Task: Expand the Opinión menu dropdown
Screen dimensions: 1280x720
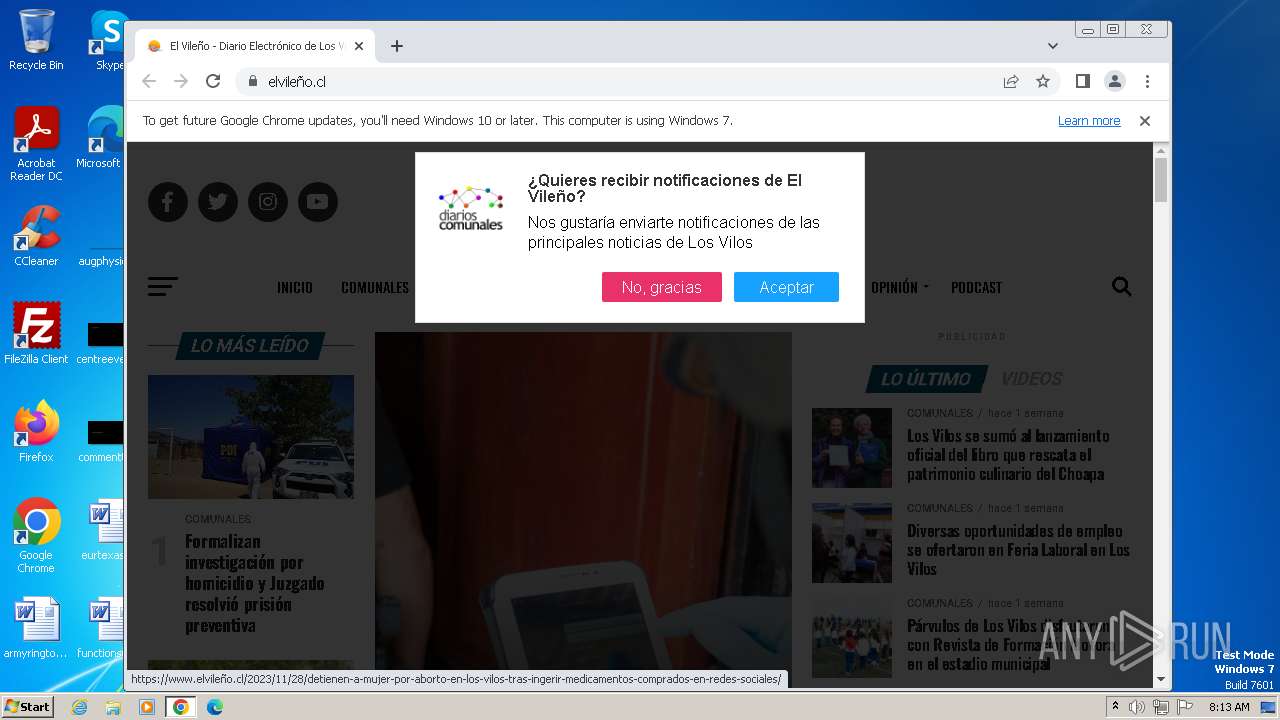Action: [x=900, y=287]
